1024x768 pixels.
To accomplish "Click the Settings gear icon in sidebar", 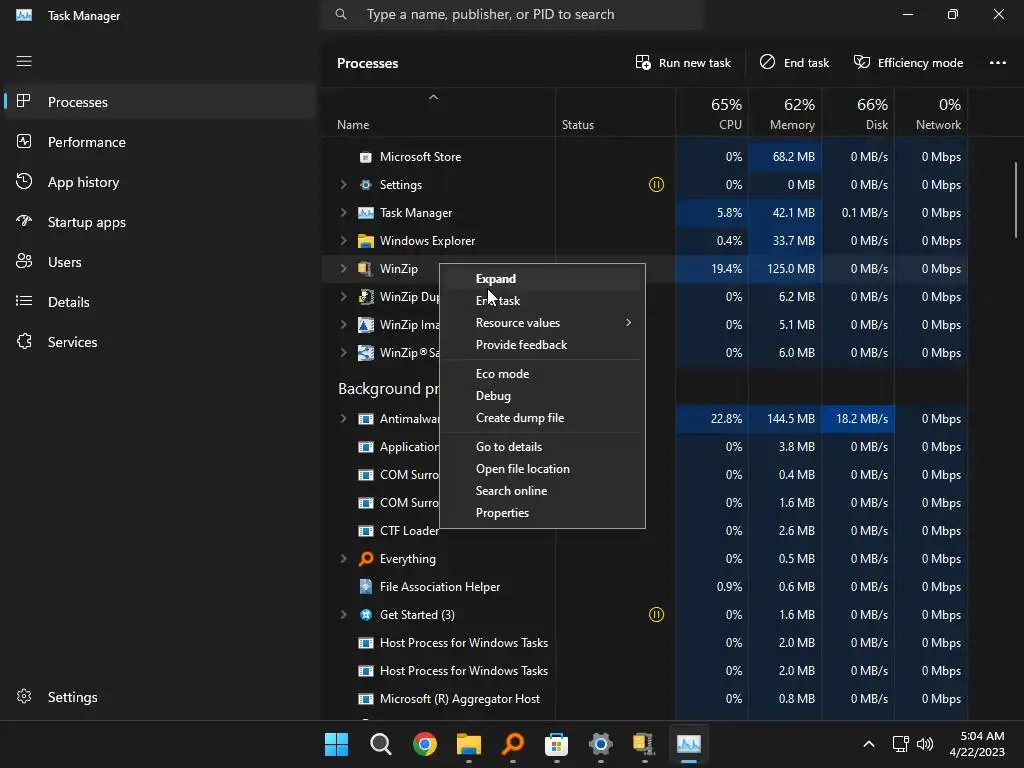I will tap(24, 696).
